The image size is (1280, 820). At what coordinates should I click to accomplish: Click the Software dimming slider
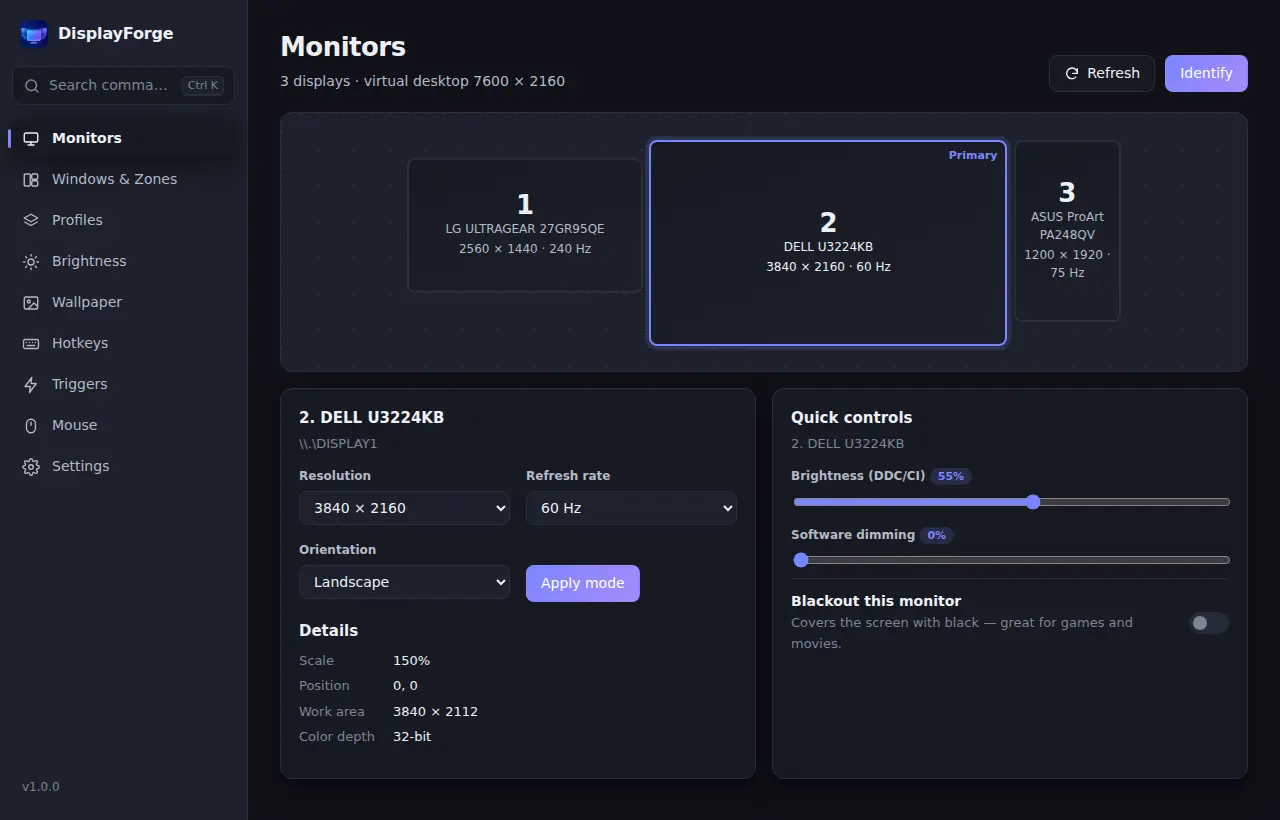pyautogui.click(x=1011, y=560)
